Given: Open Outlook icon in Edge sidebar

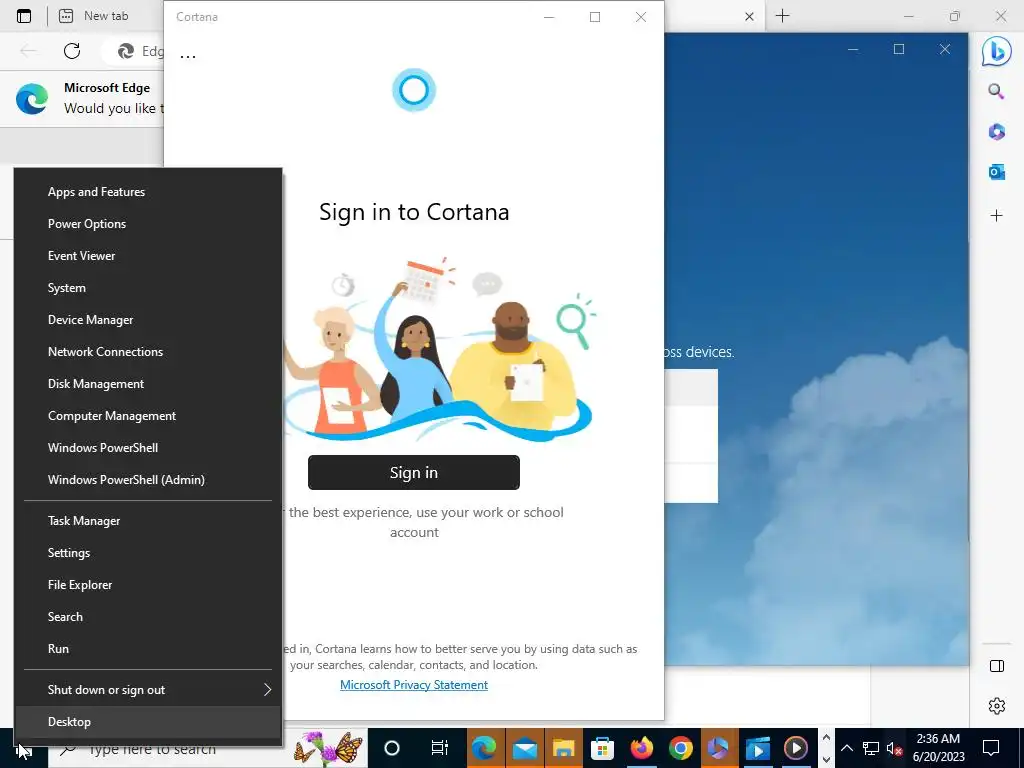Looking at the screenshot, I should coord(997,172).
